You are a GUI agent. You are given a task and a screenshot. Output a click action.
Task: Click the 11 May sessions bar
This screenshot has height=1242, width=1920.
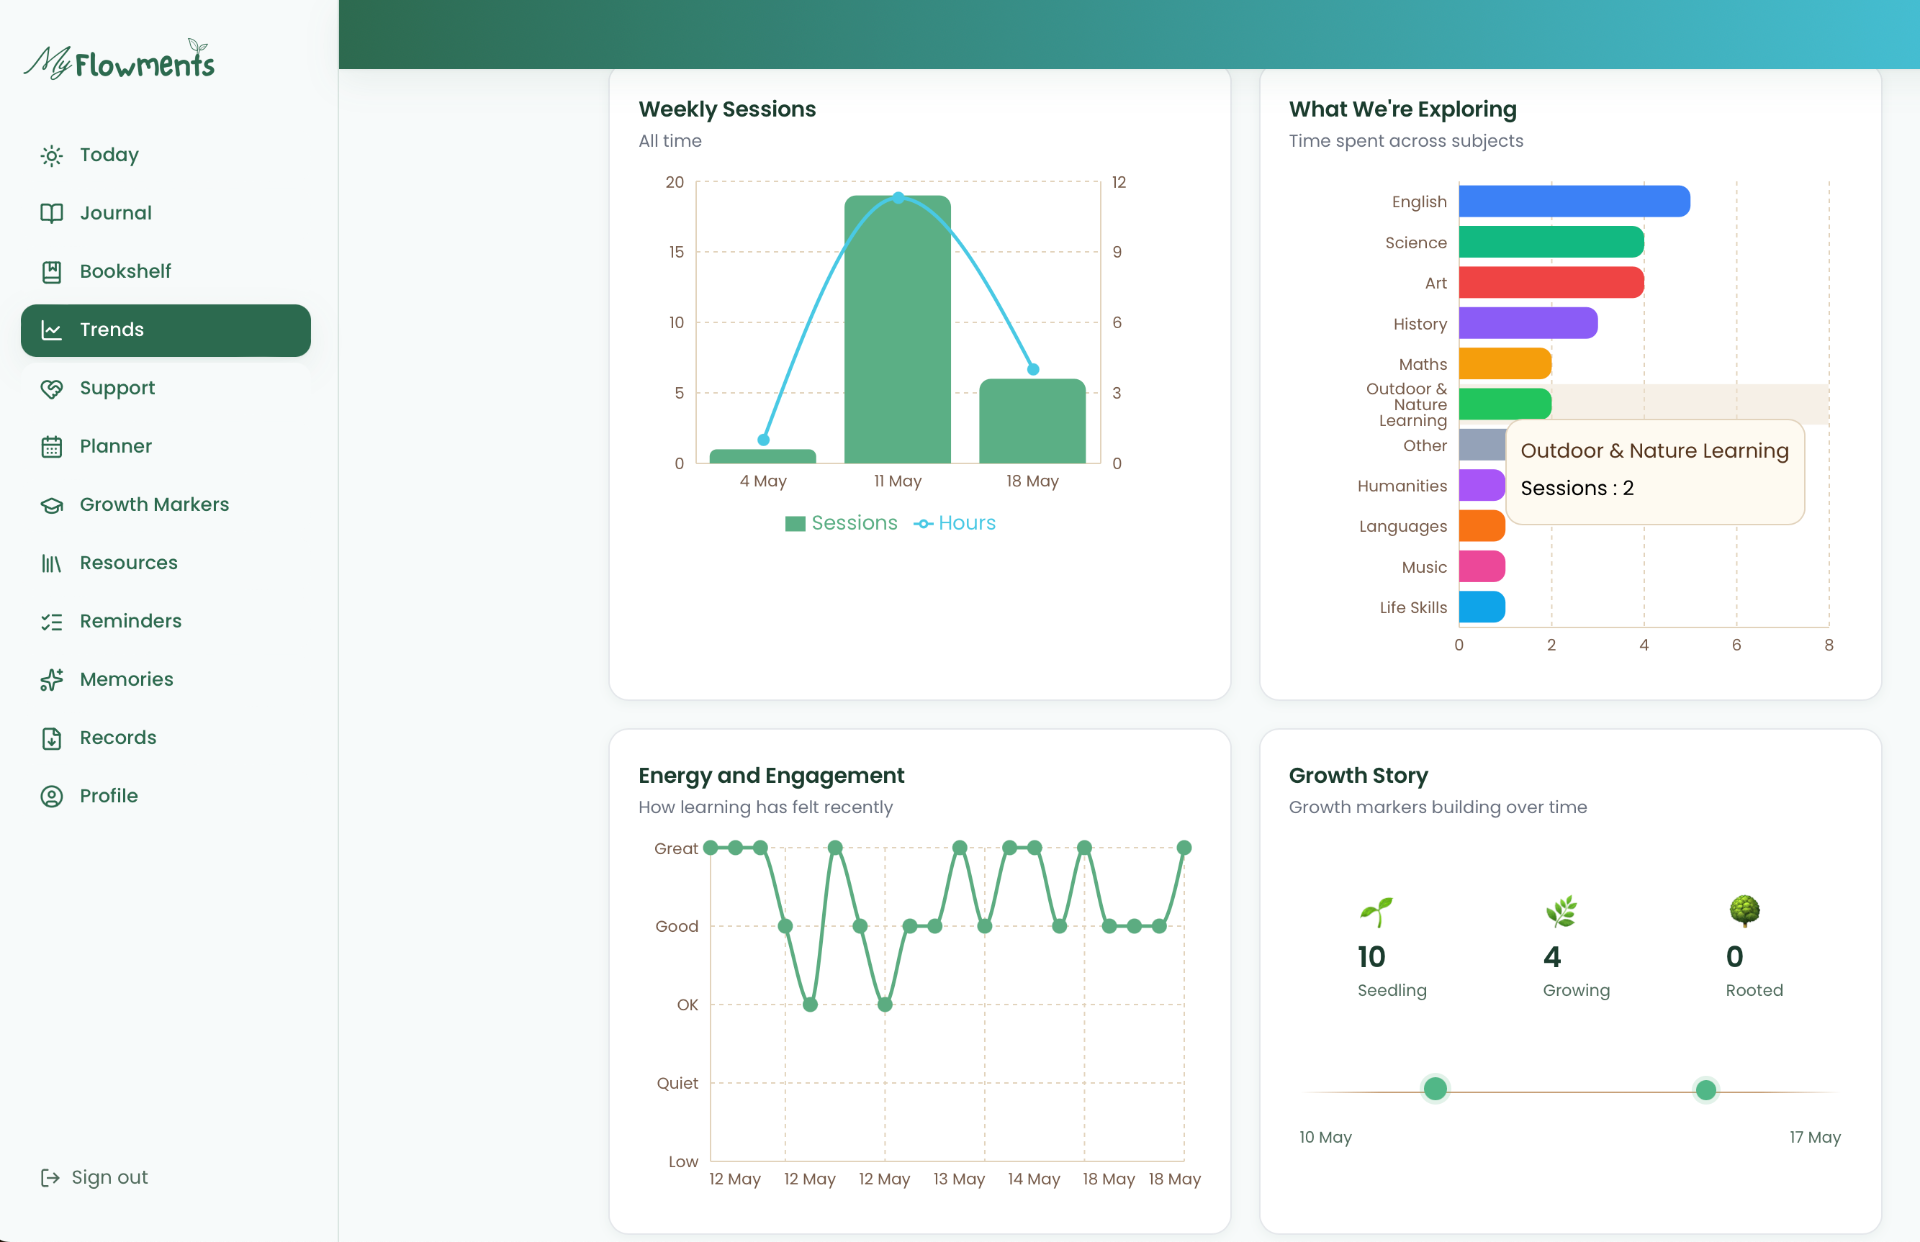pyautogui.click(x=897, y=329)
